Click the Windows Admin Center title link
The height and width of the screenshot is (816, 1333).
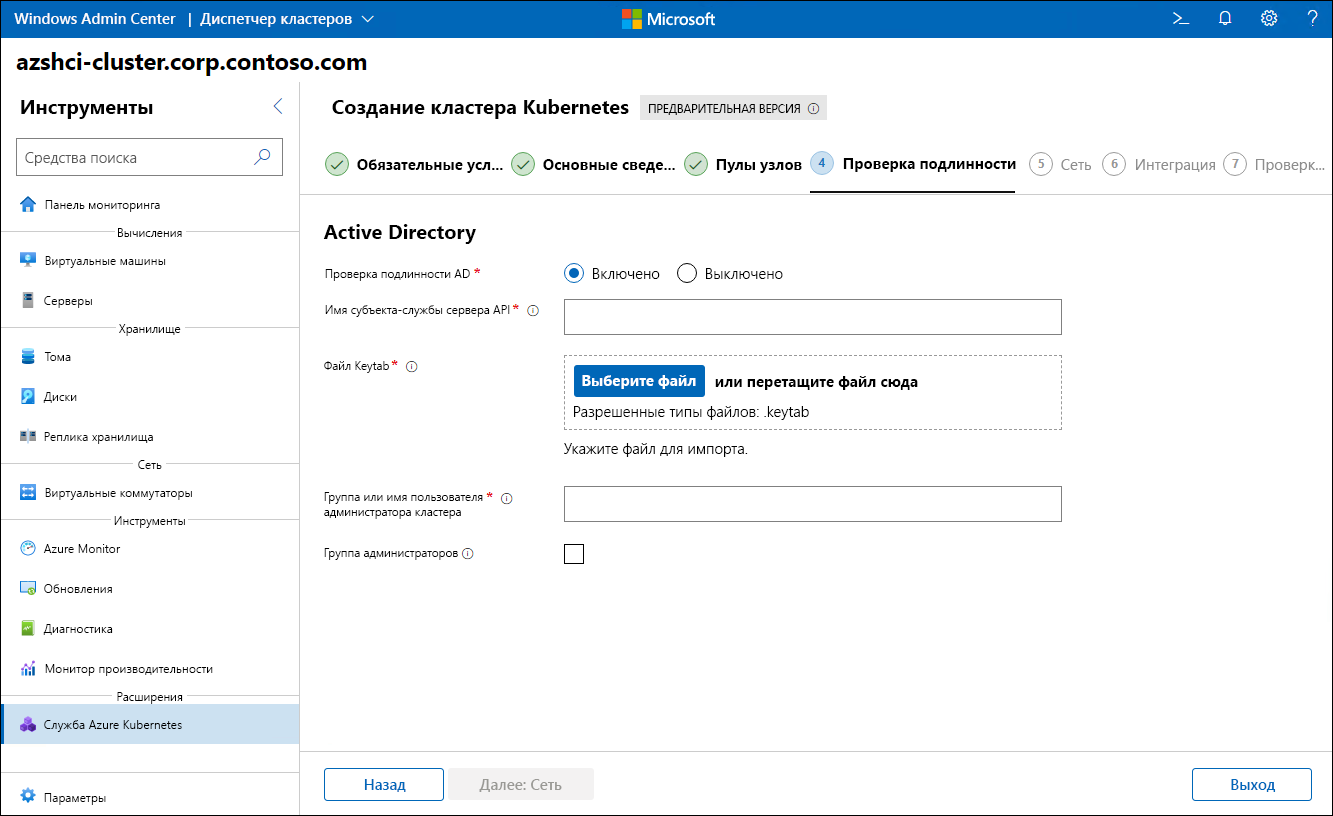click(95, 19)
